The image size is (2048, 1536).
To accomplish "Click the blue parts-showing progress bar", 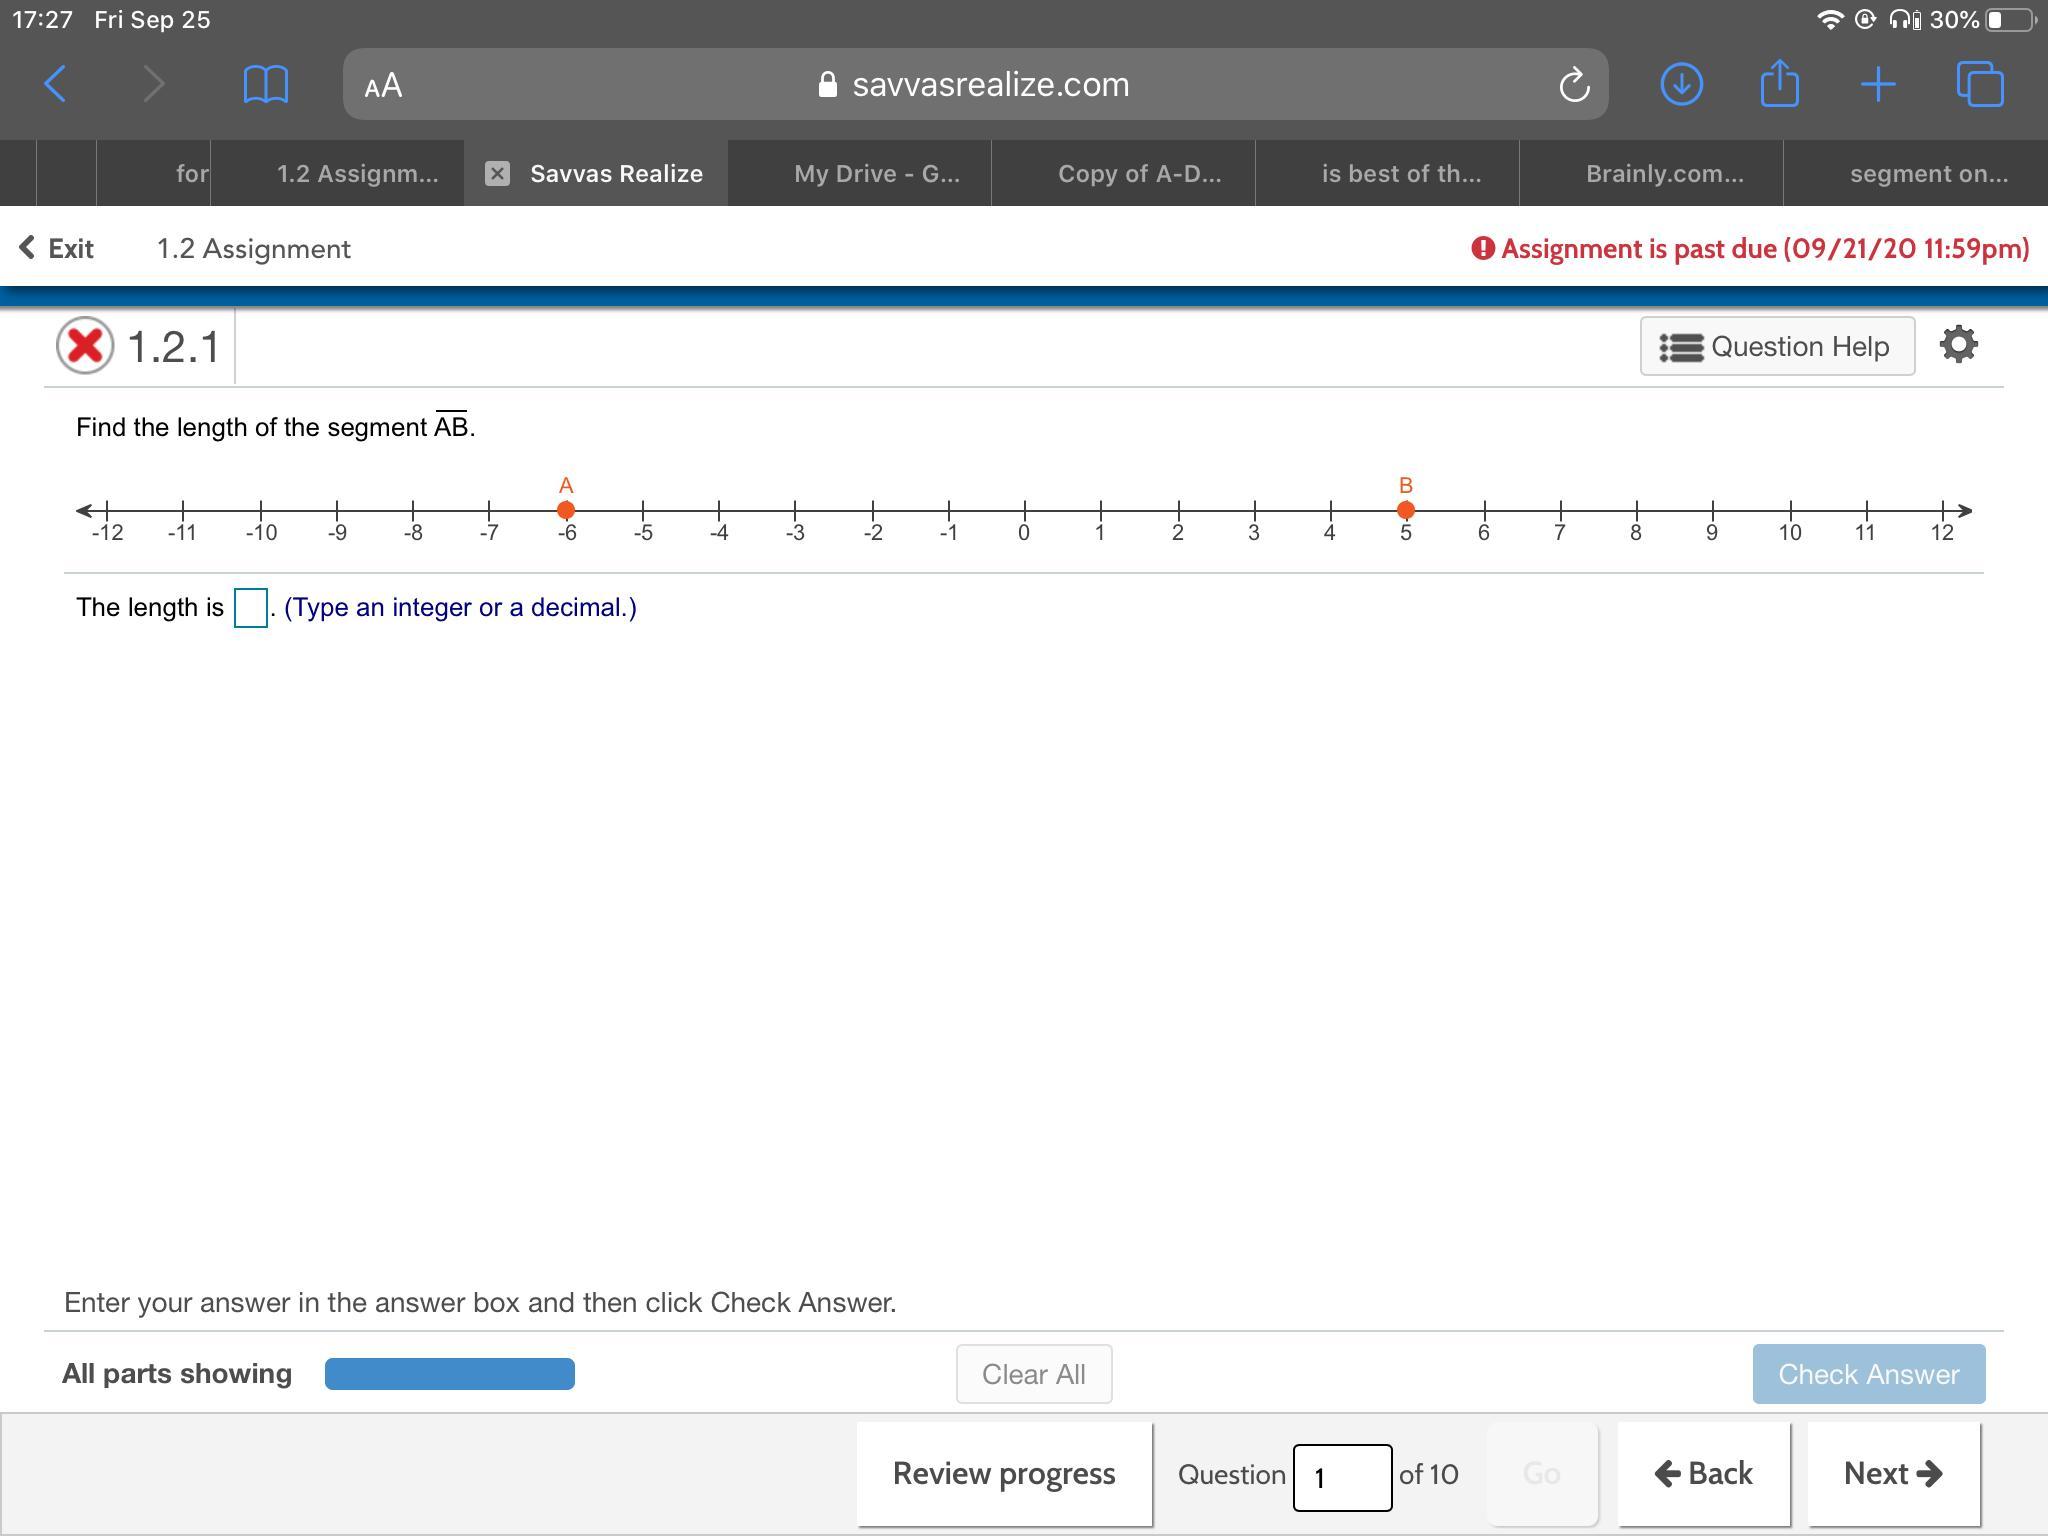I will tap(449, 1374).
